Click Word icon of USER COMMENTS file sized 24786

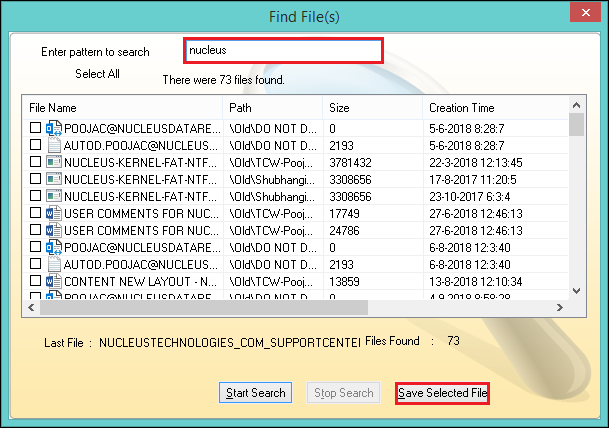tap(54, 231)
